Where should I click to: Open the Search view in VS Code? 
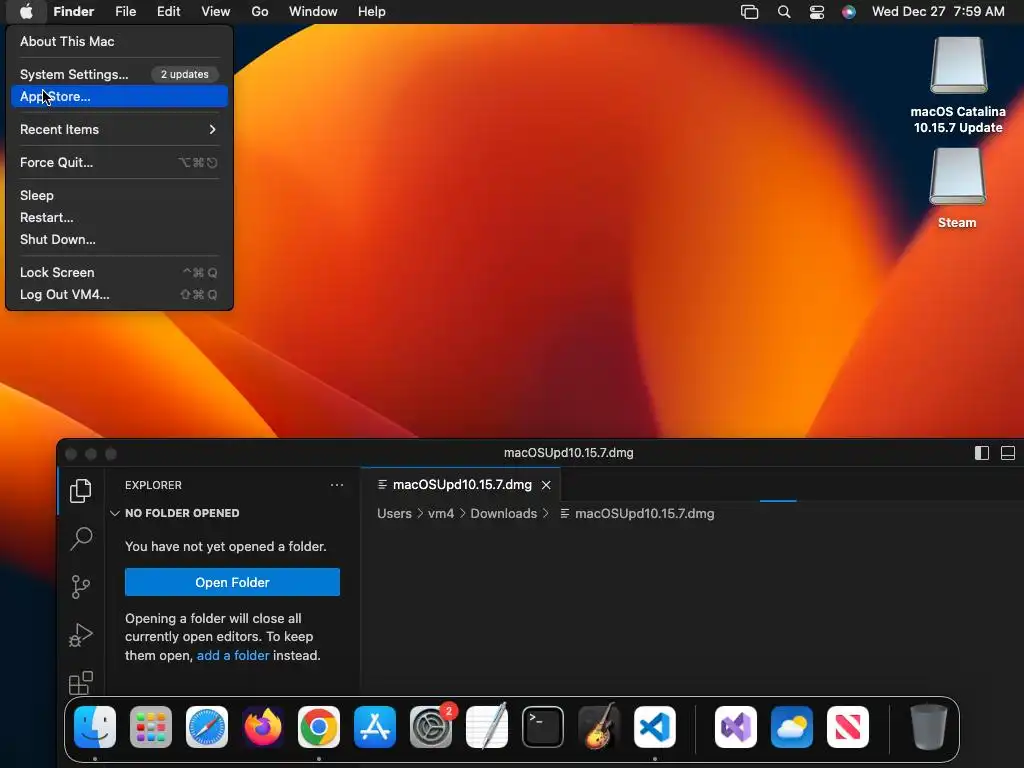pyautogui.click(x=80, y=539)
